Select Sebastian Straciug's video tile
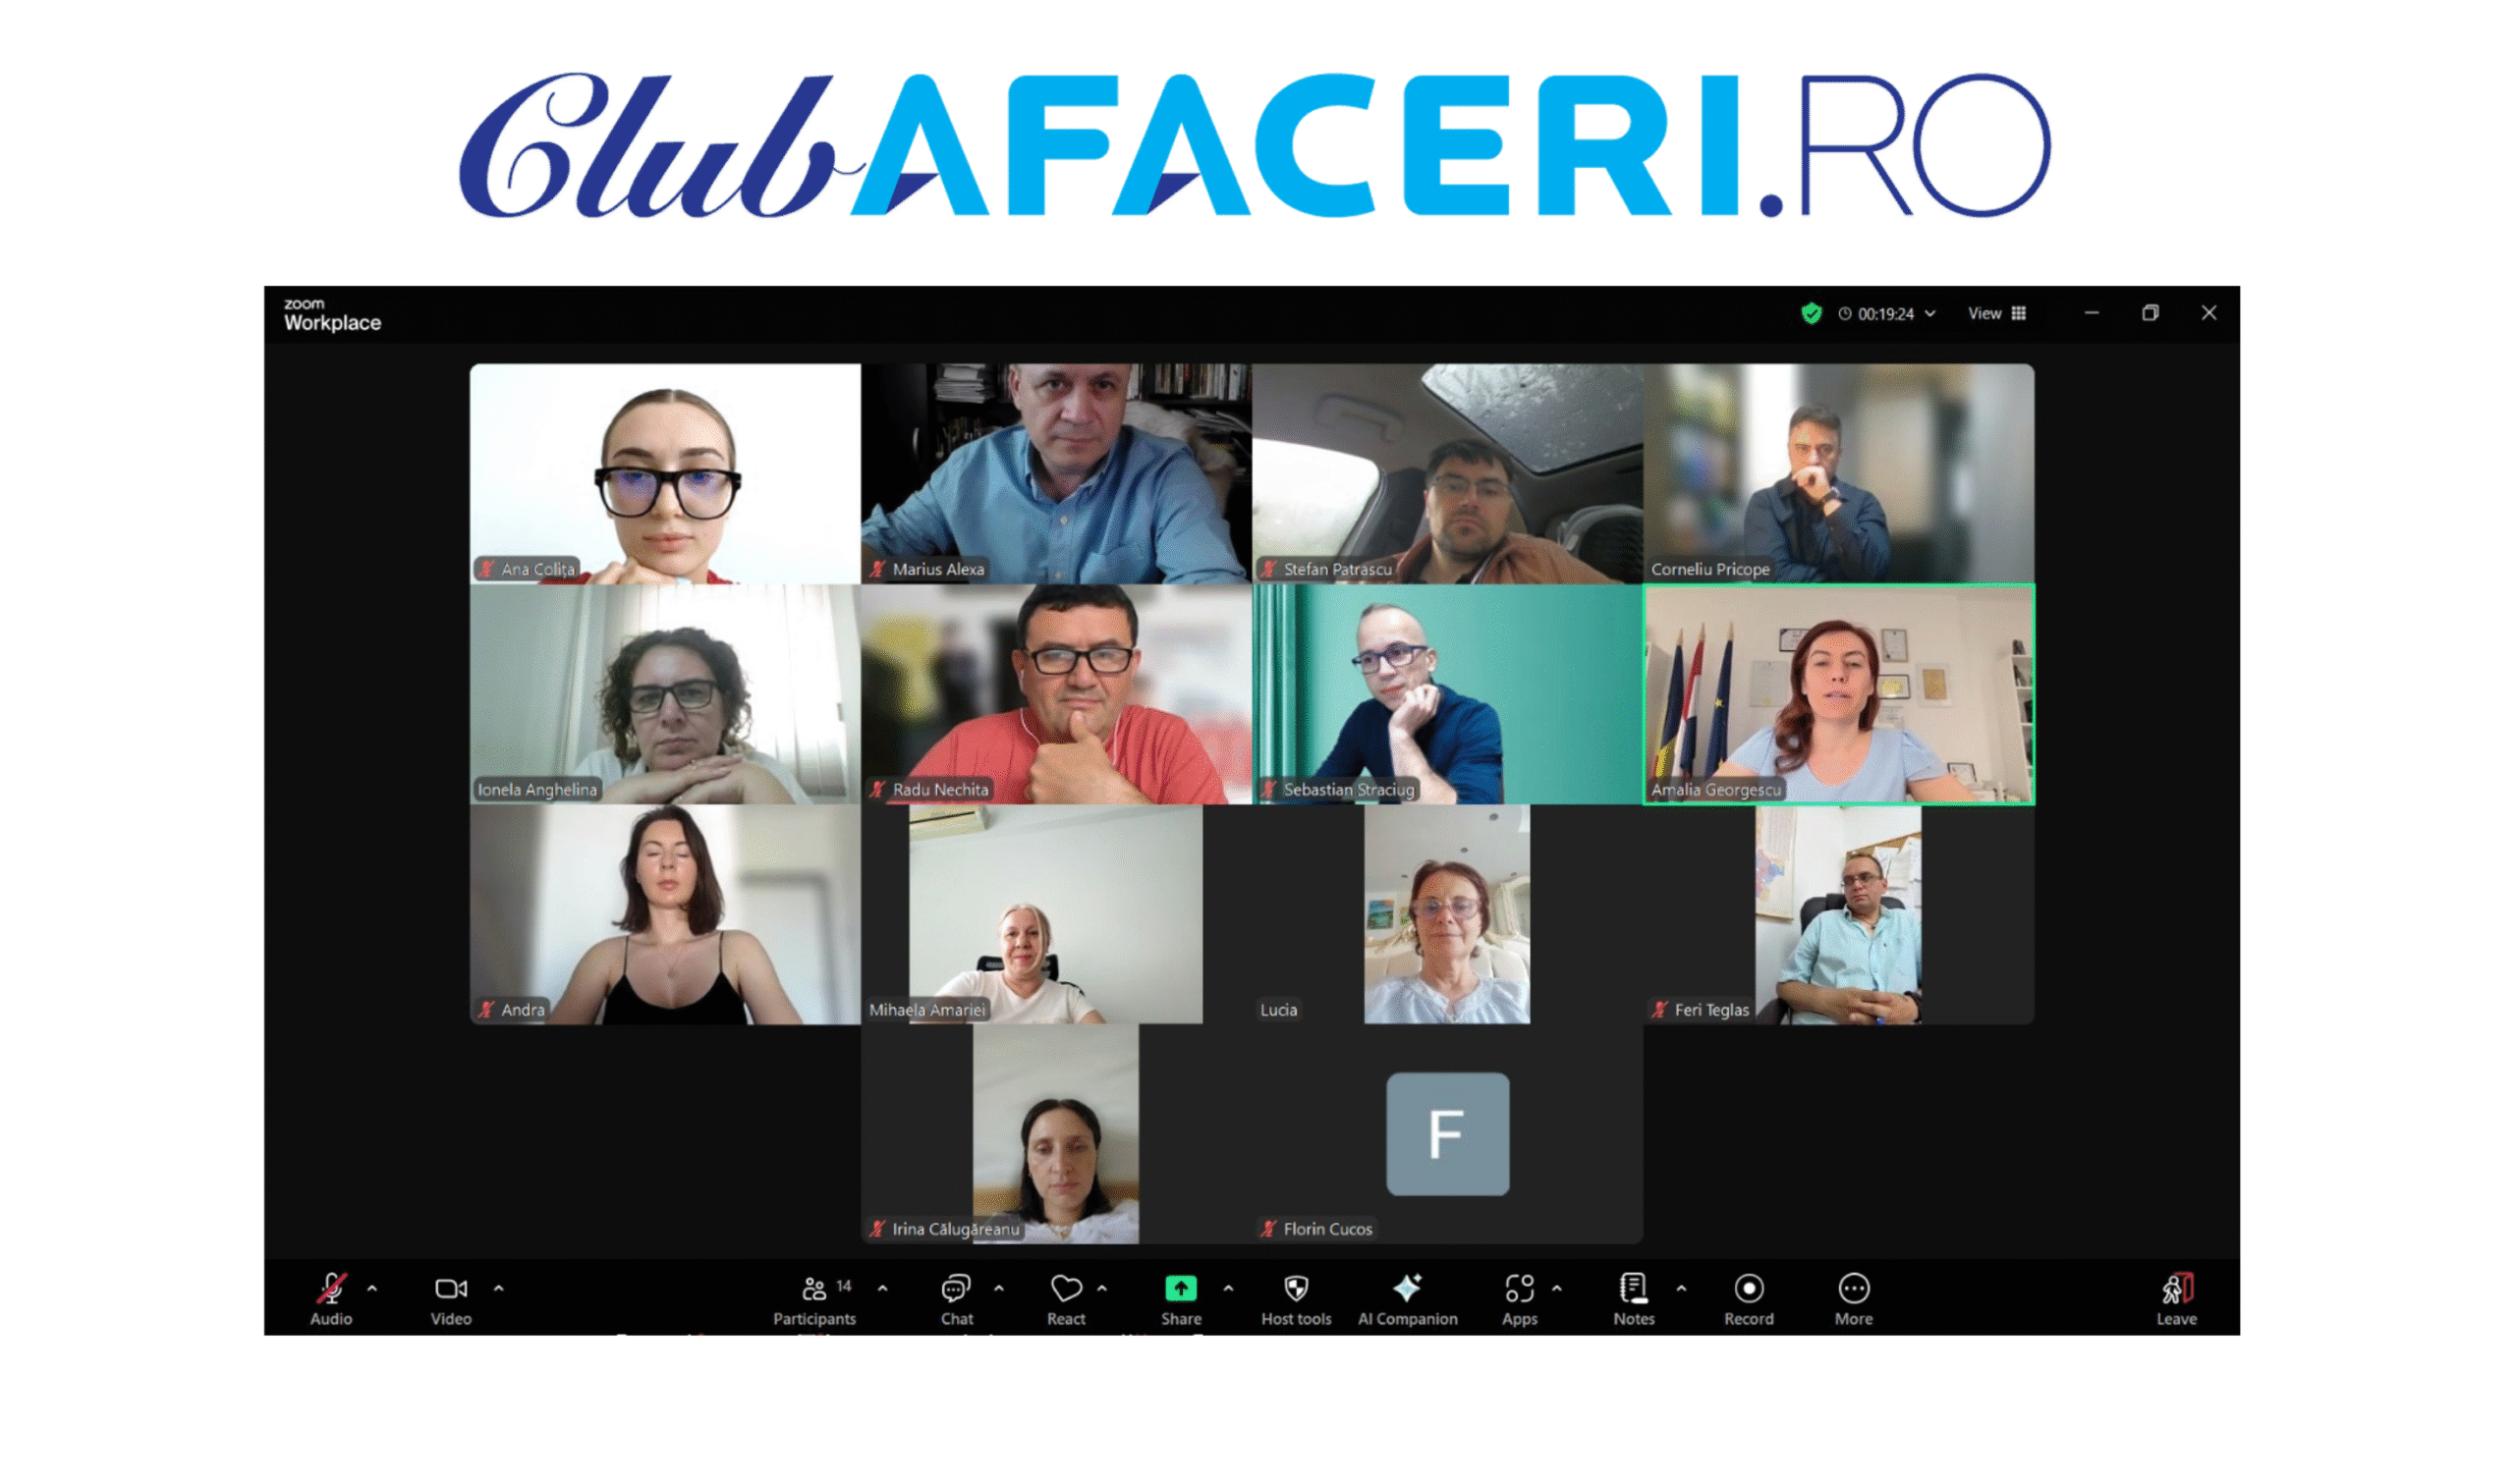The image size is (2515, 1484). tap(1447, 694)
